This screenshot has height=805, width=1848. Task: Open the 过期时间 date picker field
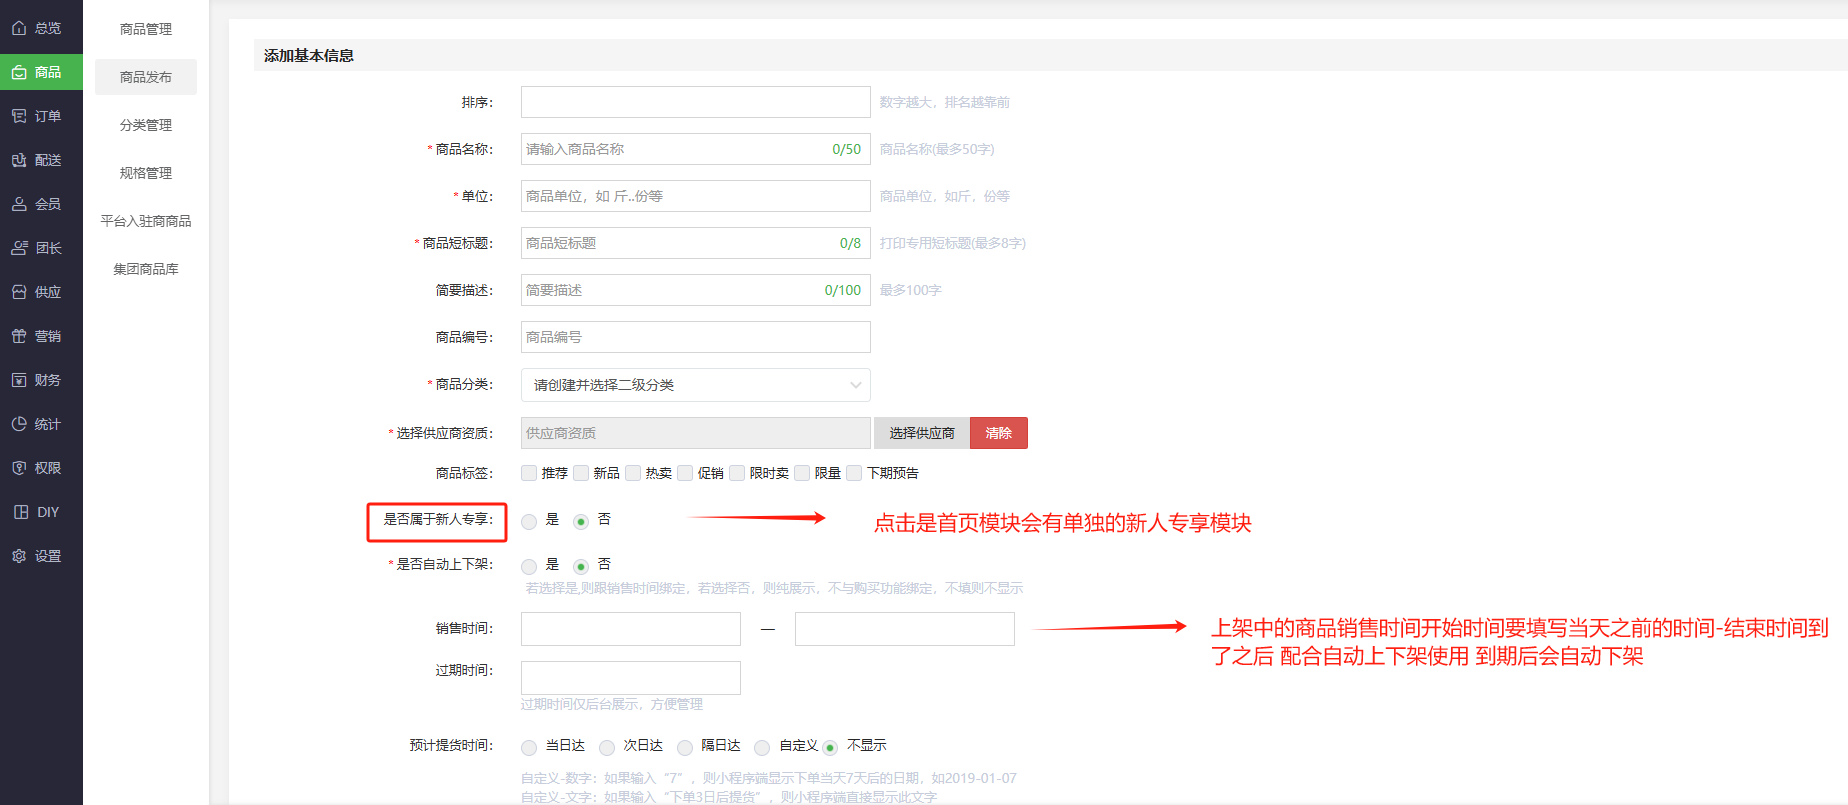coord(630,677)
